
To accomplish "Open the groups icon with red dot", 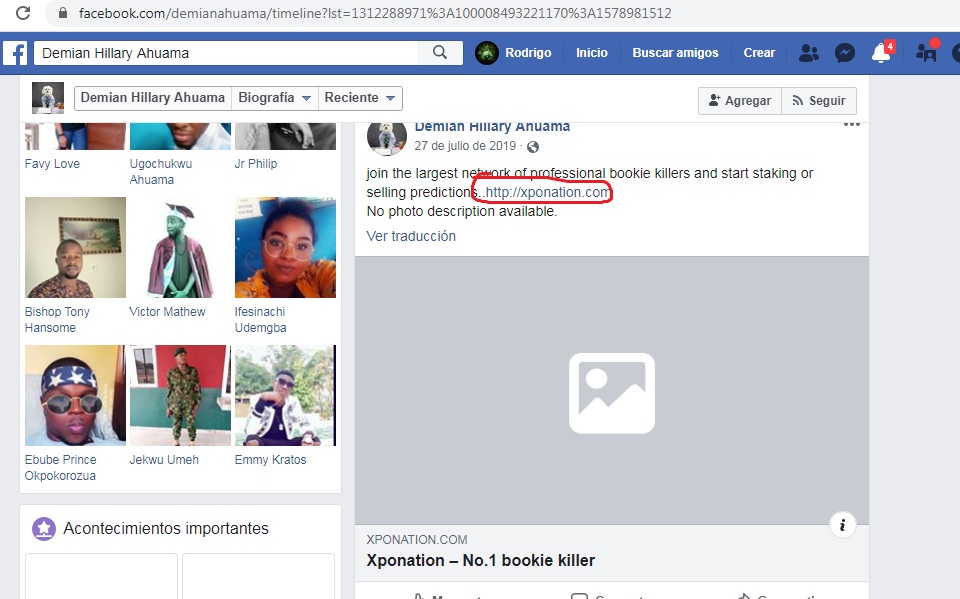I will coord(927,51).
